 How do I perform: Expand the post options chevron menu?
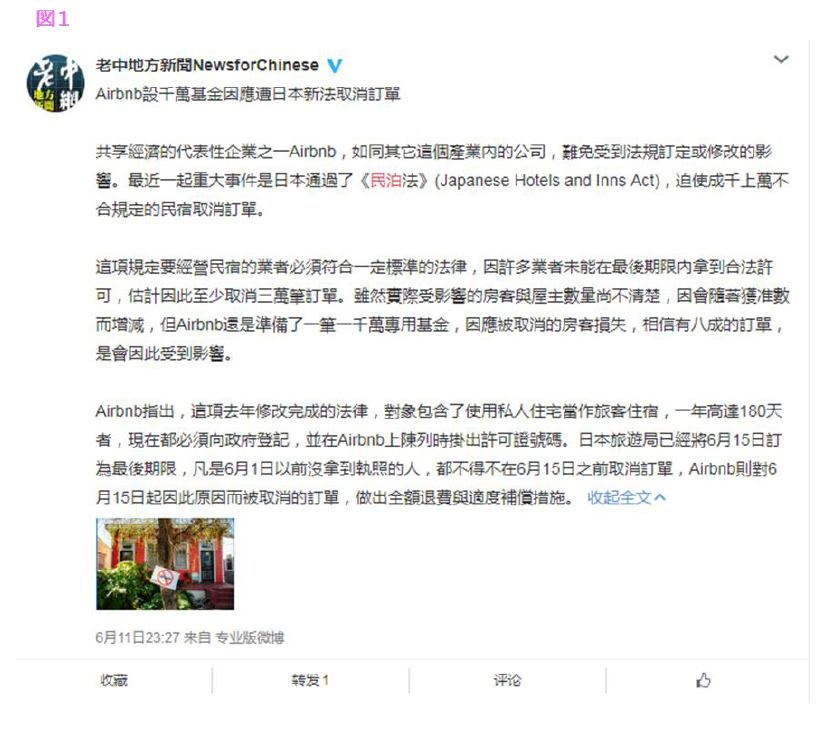[x=781, y=59]
